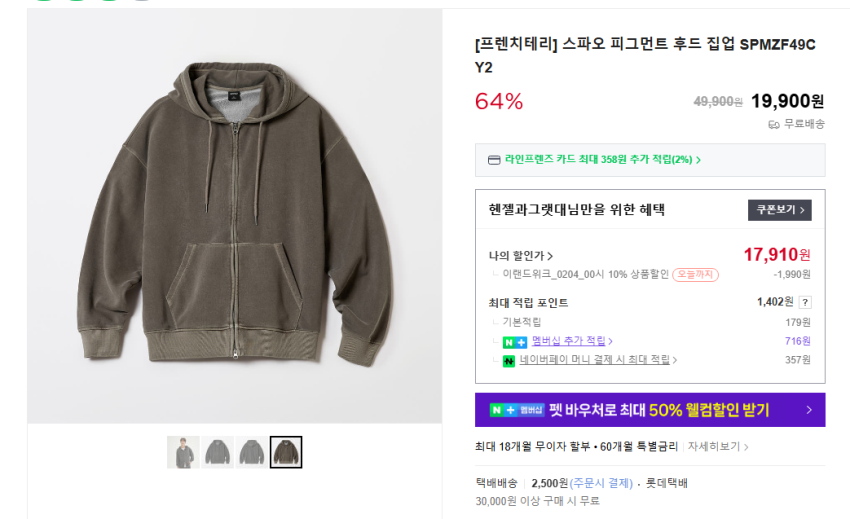Select the model-wearing-hoodie thumbnail
The image size is (850, 519).
(x=183, y=453)
